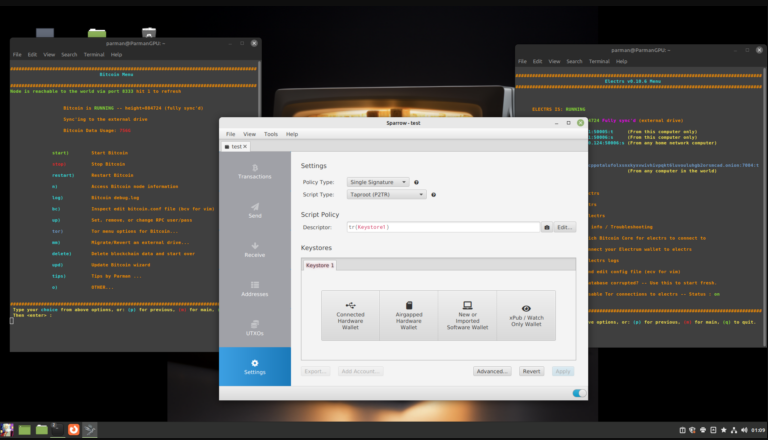The height and width of the screenshot is (440, 768).
Task: Select Airgapped Hardware Wallet option
Action: coord(408,315)
